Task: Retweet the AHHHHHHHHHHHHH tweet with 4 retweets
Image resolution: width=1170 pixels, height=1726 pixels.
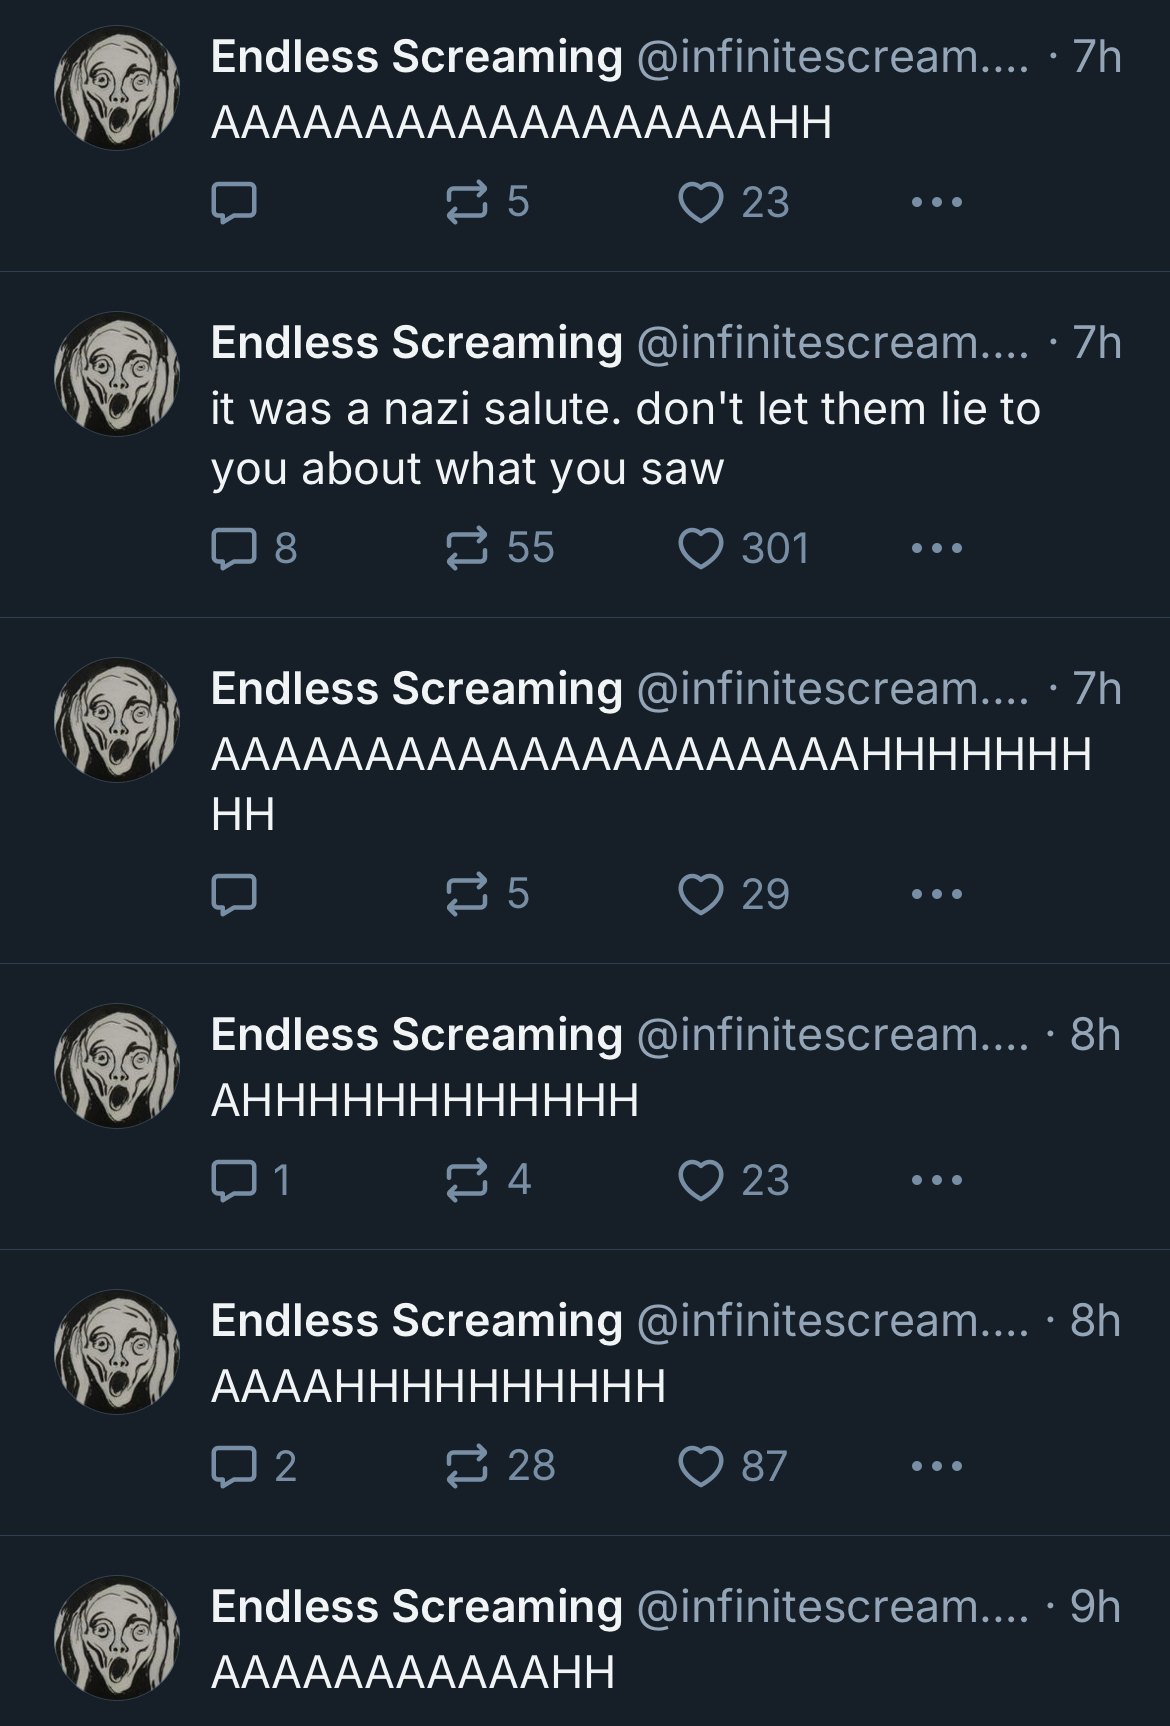Action: (466, 1180)
